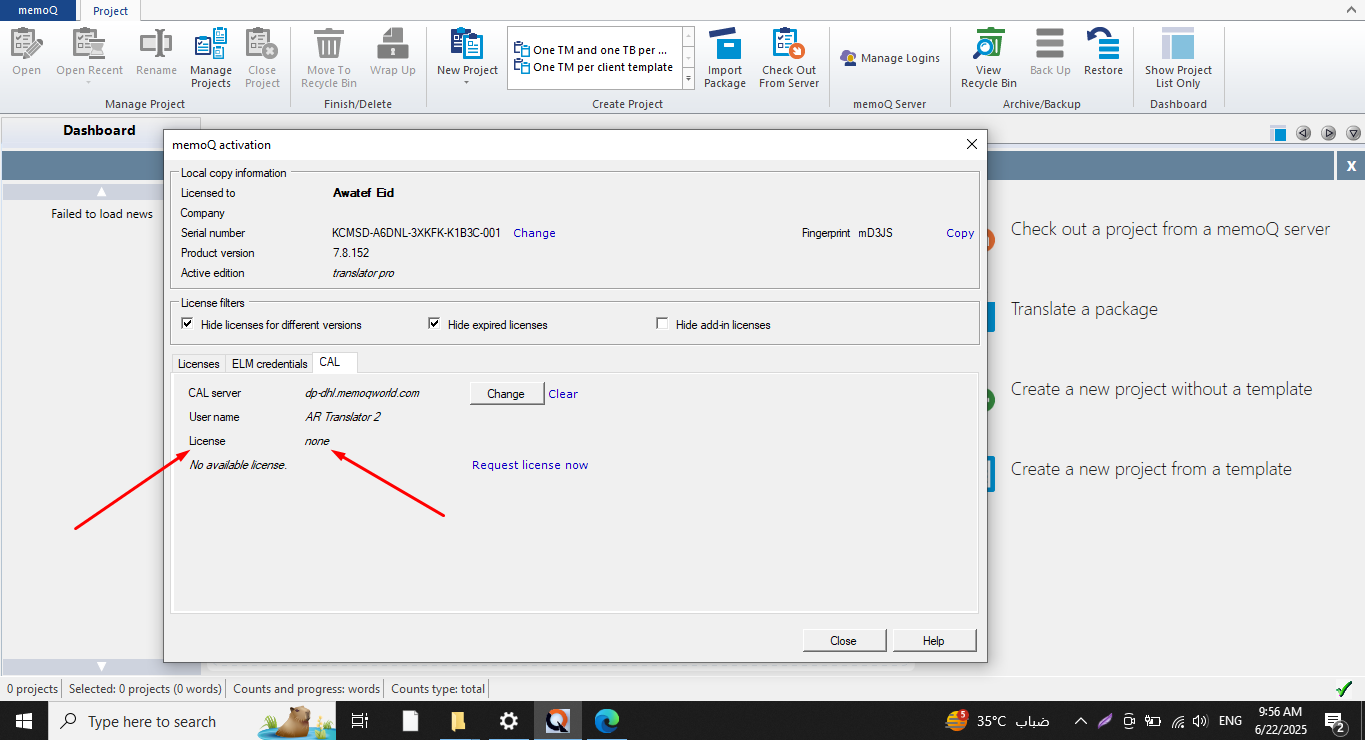The height and width of the screenshot is (740, 1365).
Task: Click the previous arrow in dashboard header
Action: pos(1303,133)
